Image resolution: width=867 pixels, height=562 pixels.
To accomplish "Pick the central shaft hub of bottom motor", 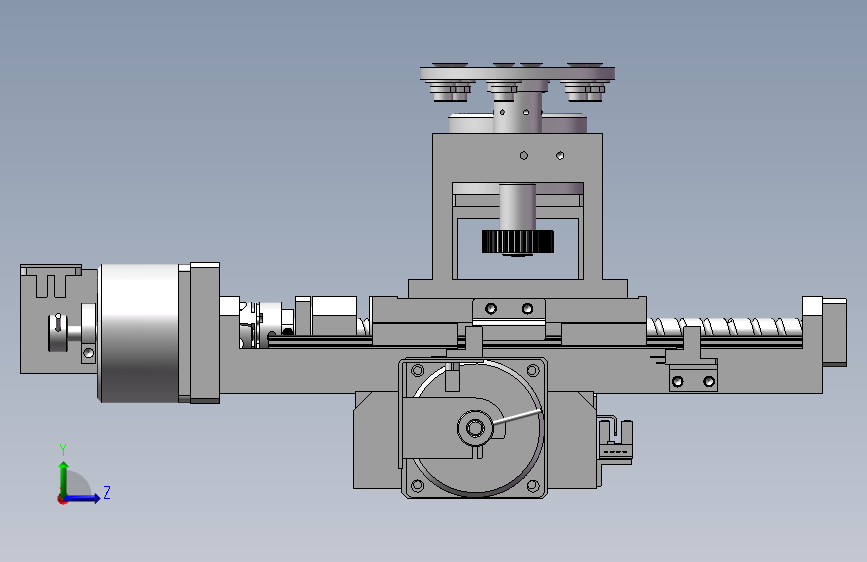I will pos(475,428).
